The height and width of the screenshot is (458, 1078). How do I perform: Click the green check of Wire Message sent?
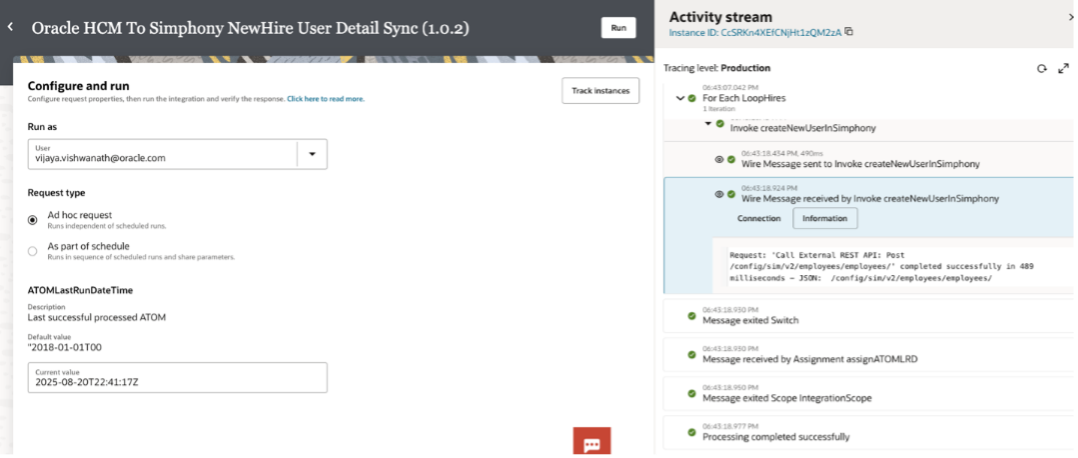(731, 159)
